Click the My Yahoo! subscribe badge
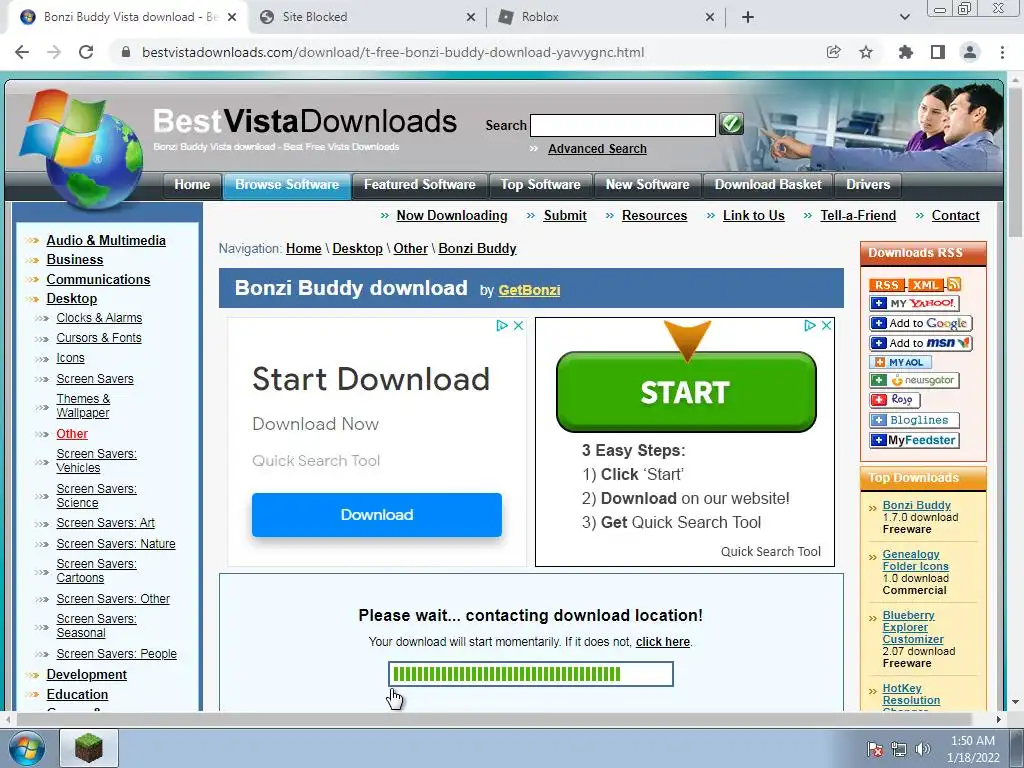 click(914, 303)
